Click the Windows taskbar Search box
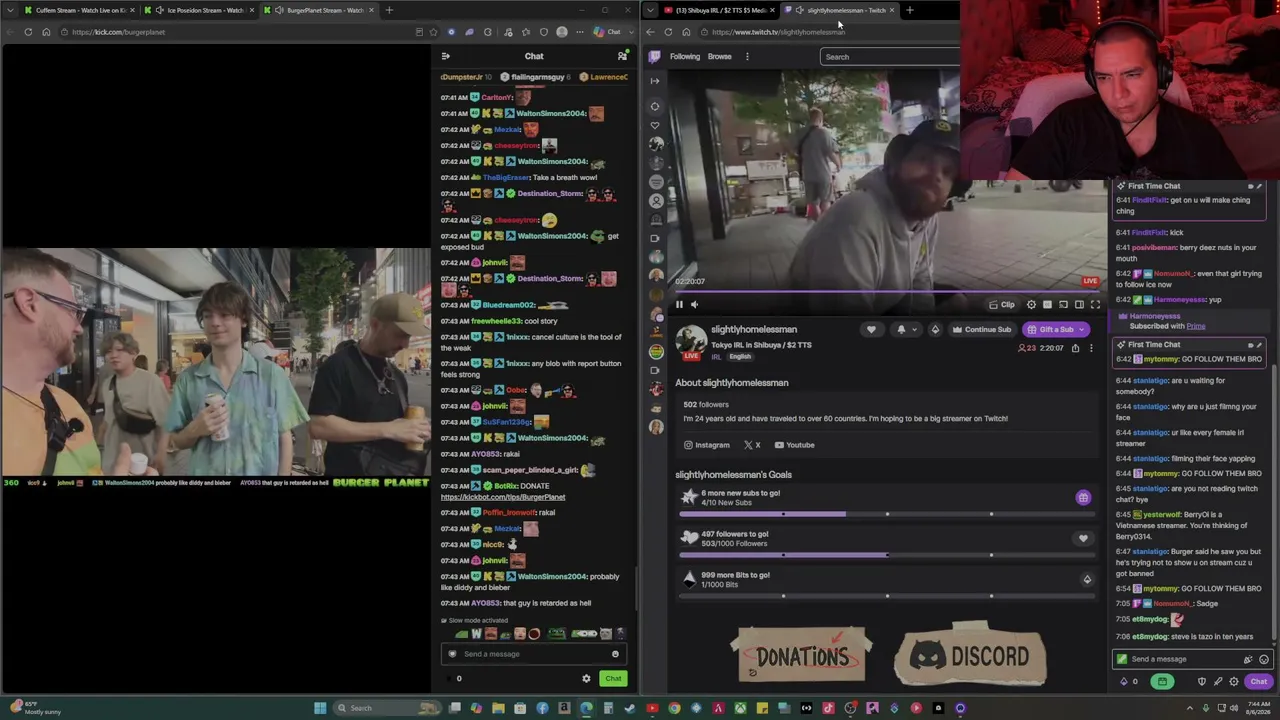1280x720 pixels. coord(387,708)
